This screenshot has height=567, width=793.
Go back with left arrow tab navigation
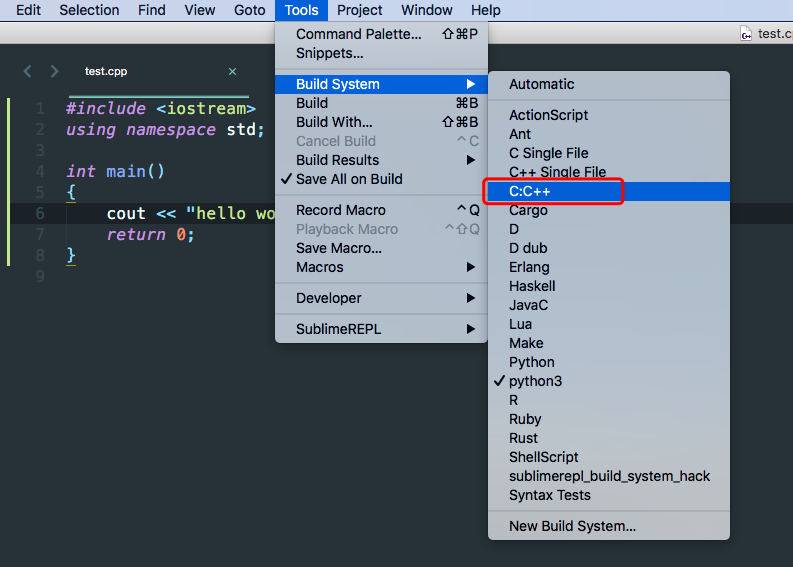[28, 71]
